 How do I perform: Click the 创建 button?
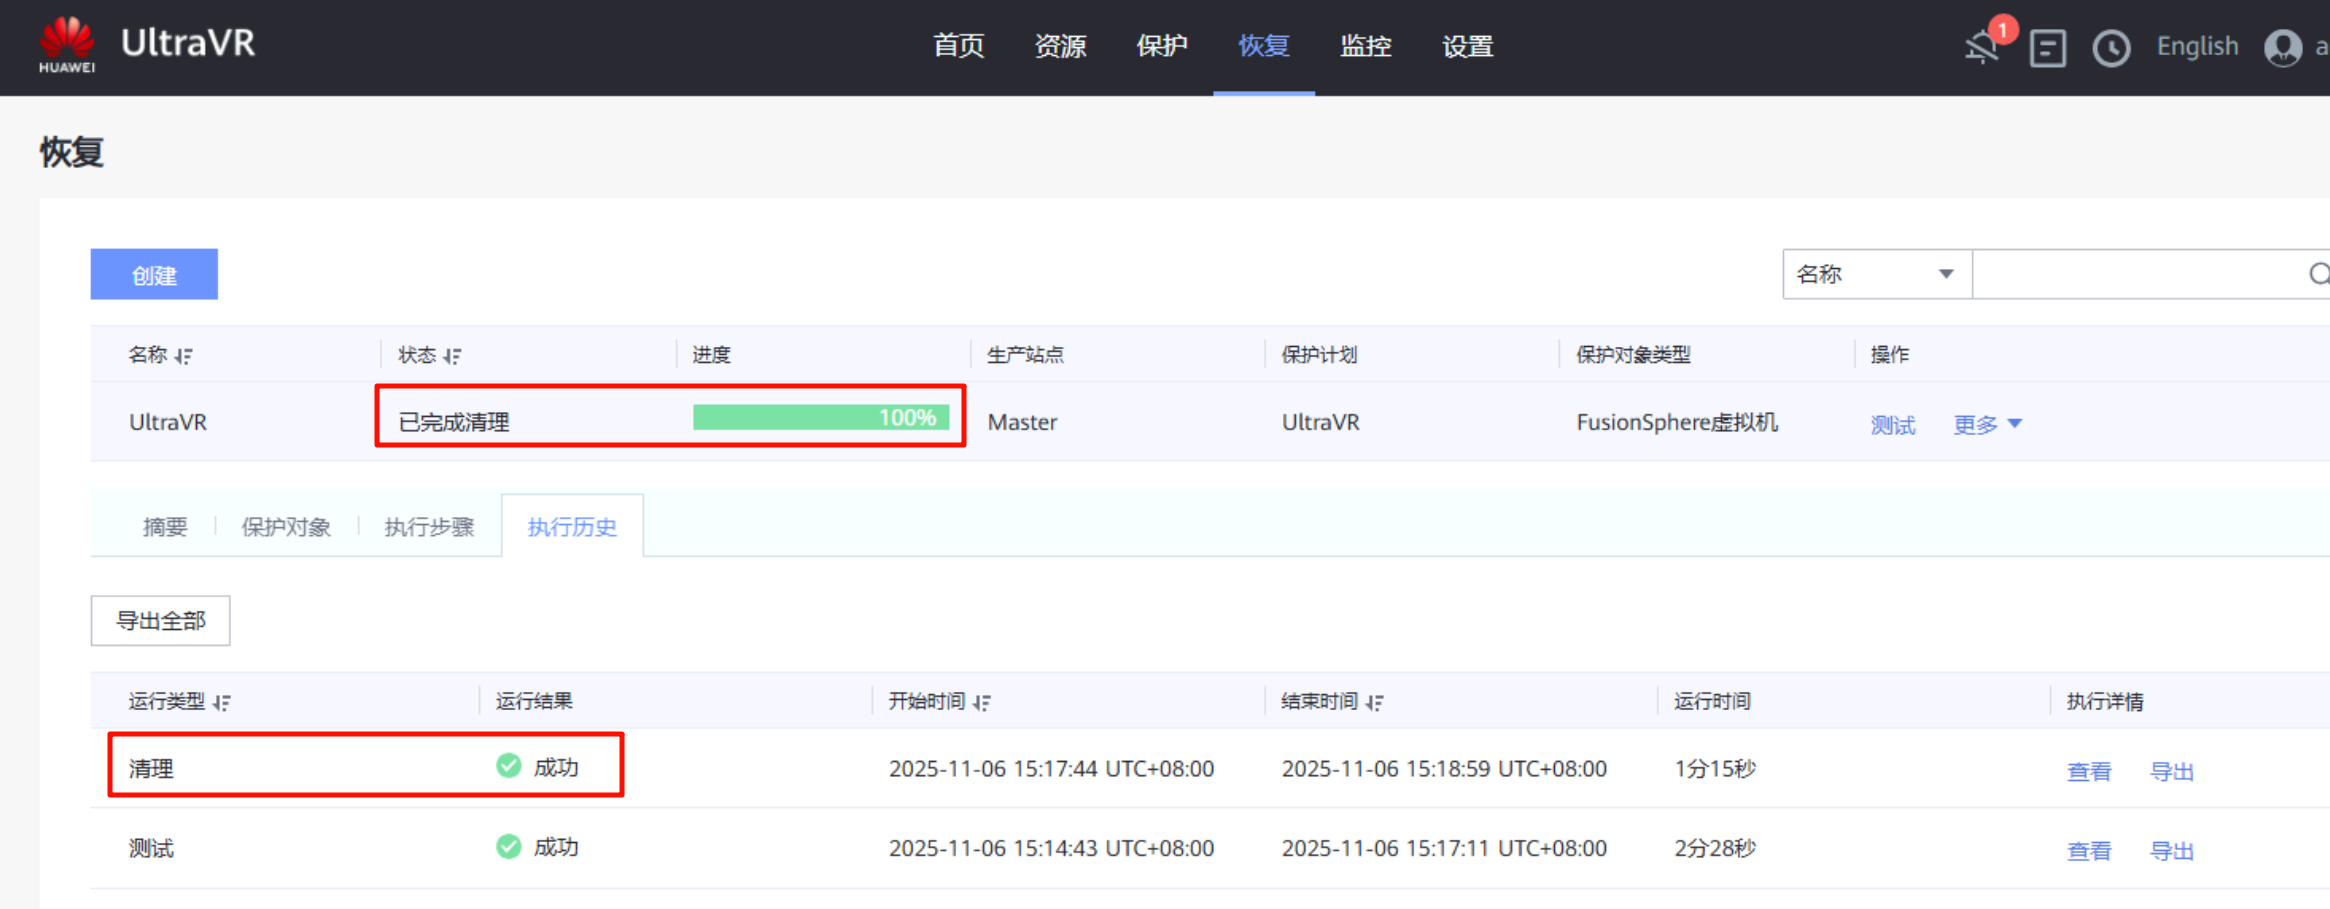click(154, 275)
